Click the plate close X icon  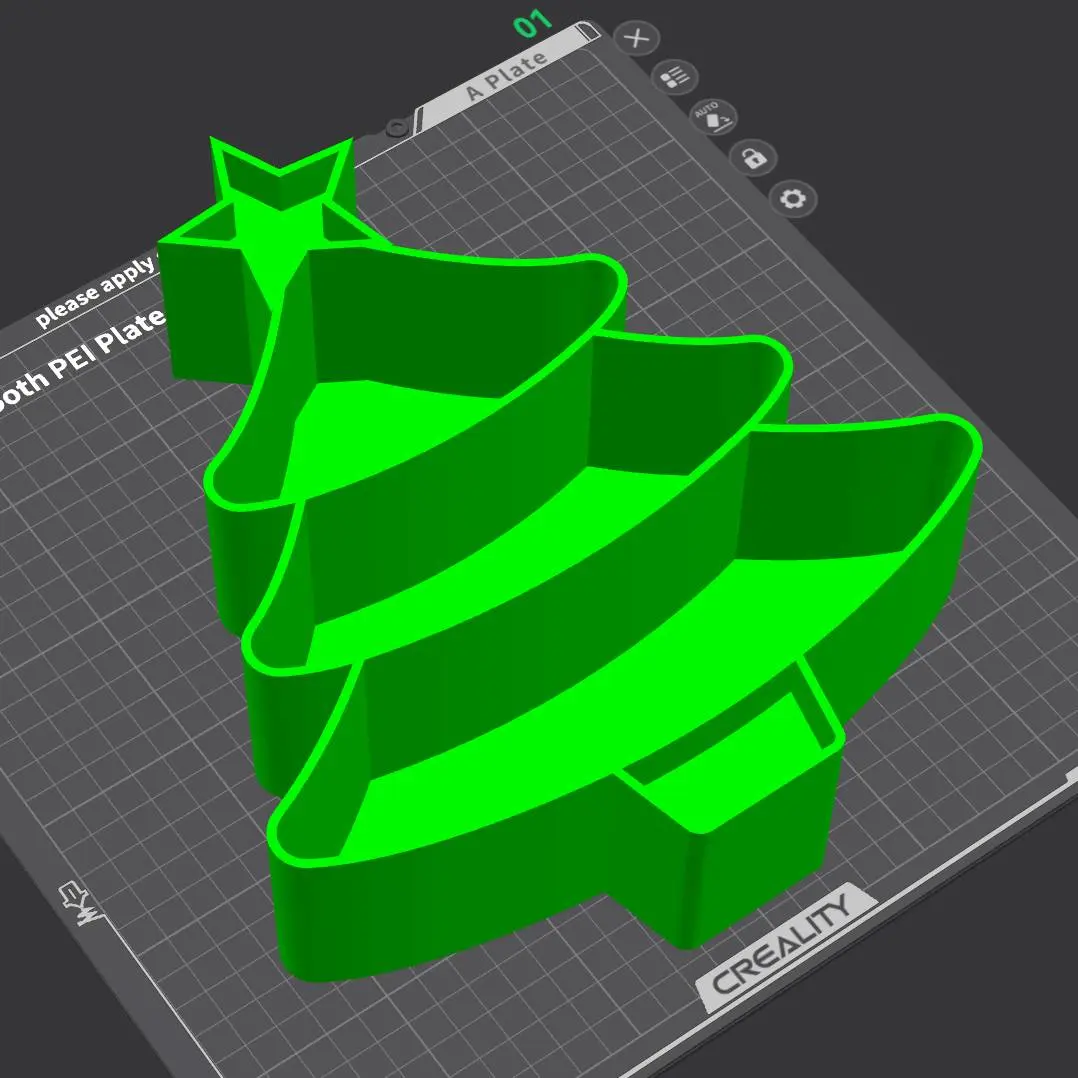tap(637, 38)
